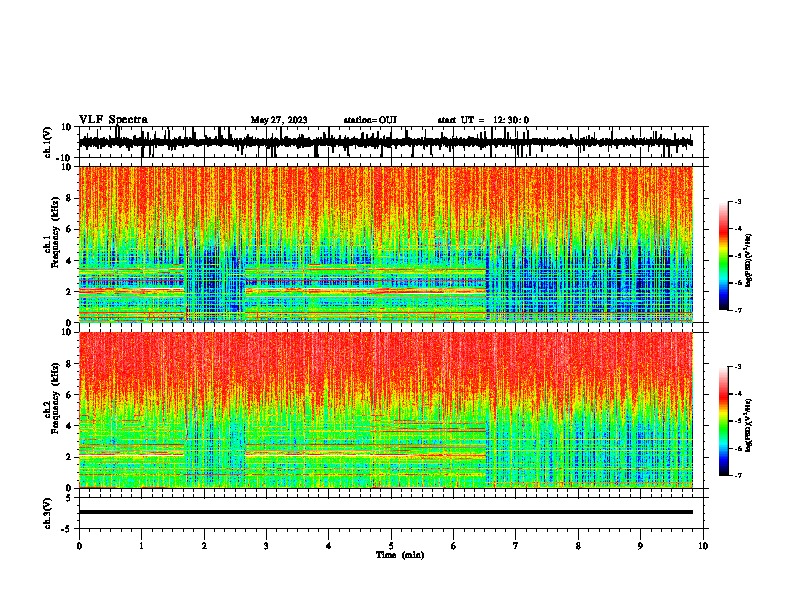Click the time axis tick label 2
The height and width of the screenshot is (612, 792).
[204, 546]
